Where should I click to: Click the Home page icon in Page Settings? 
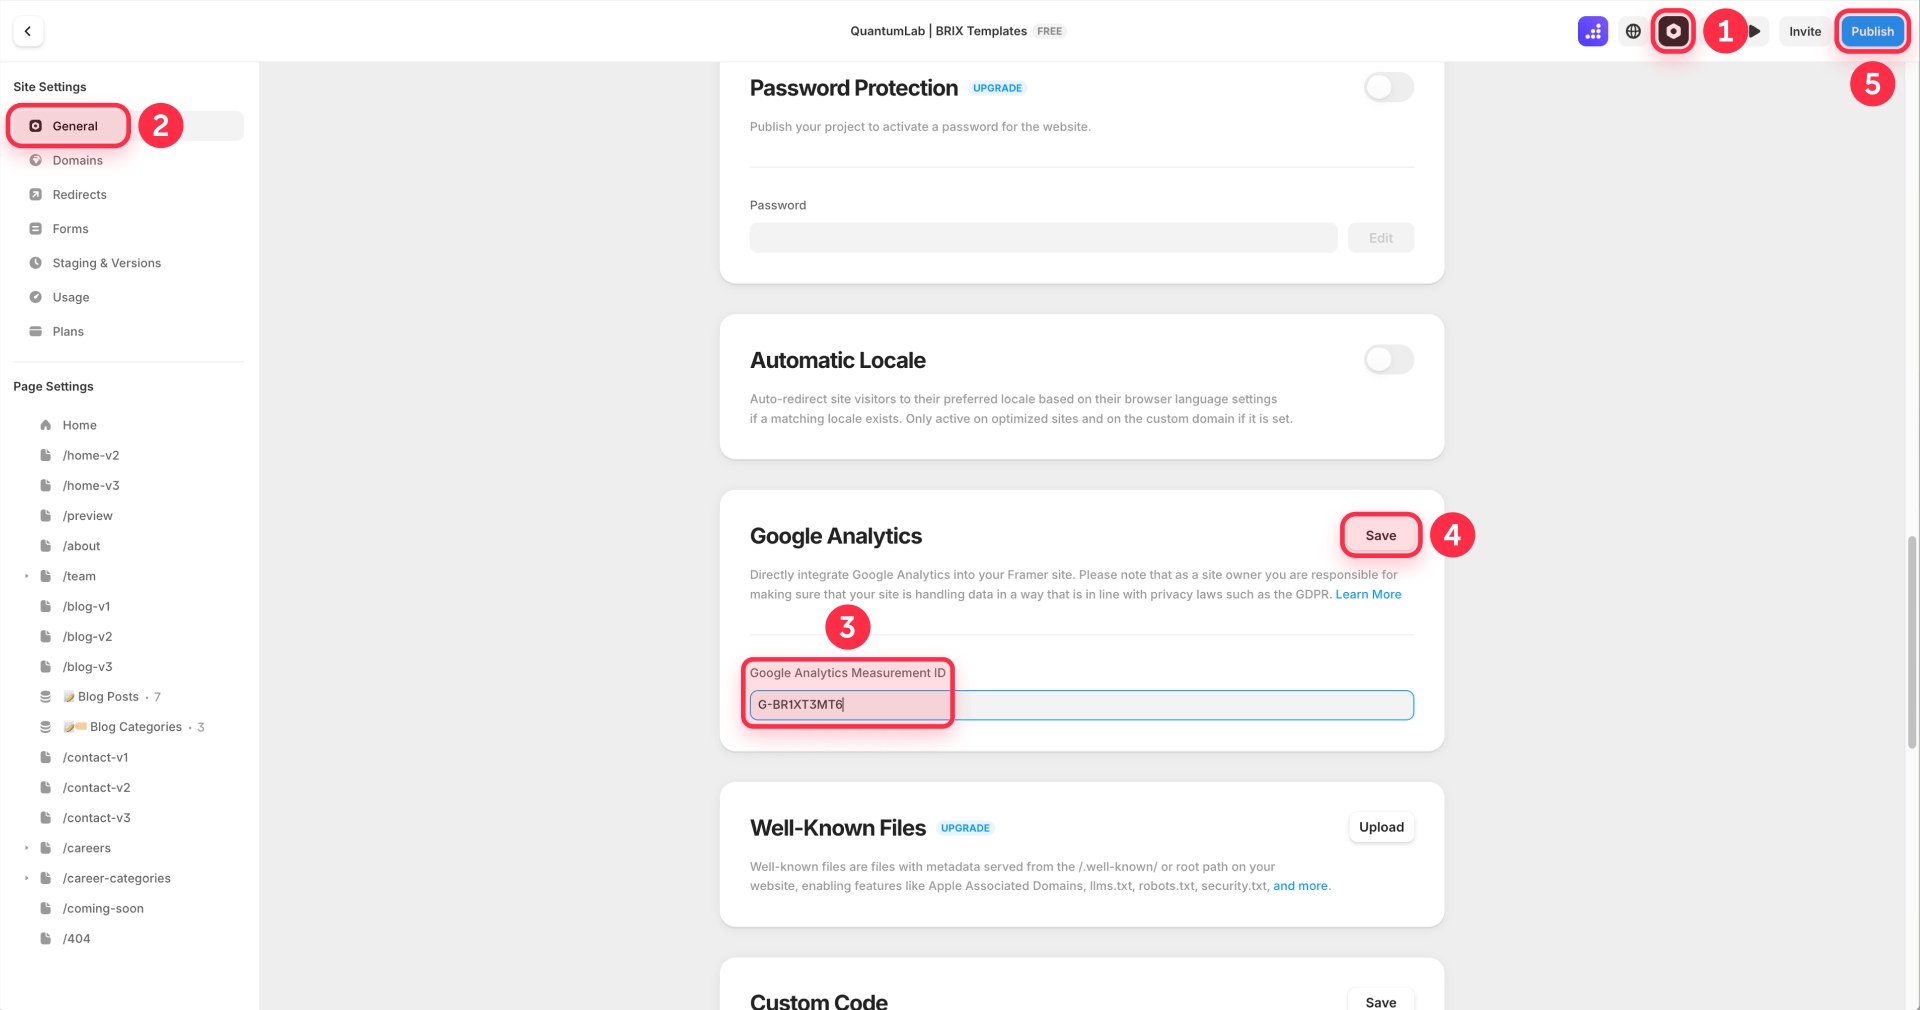point(44,424)
